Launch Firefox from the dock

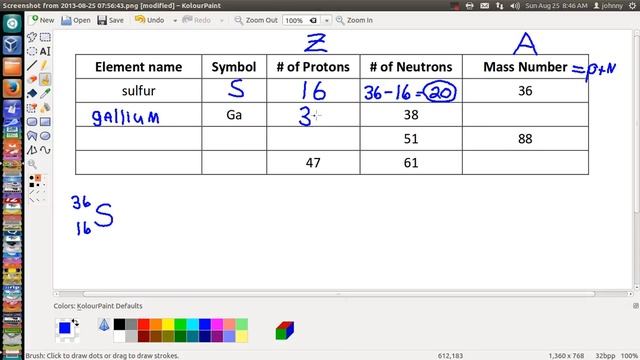click(12, 88)
